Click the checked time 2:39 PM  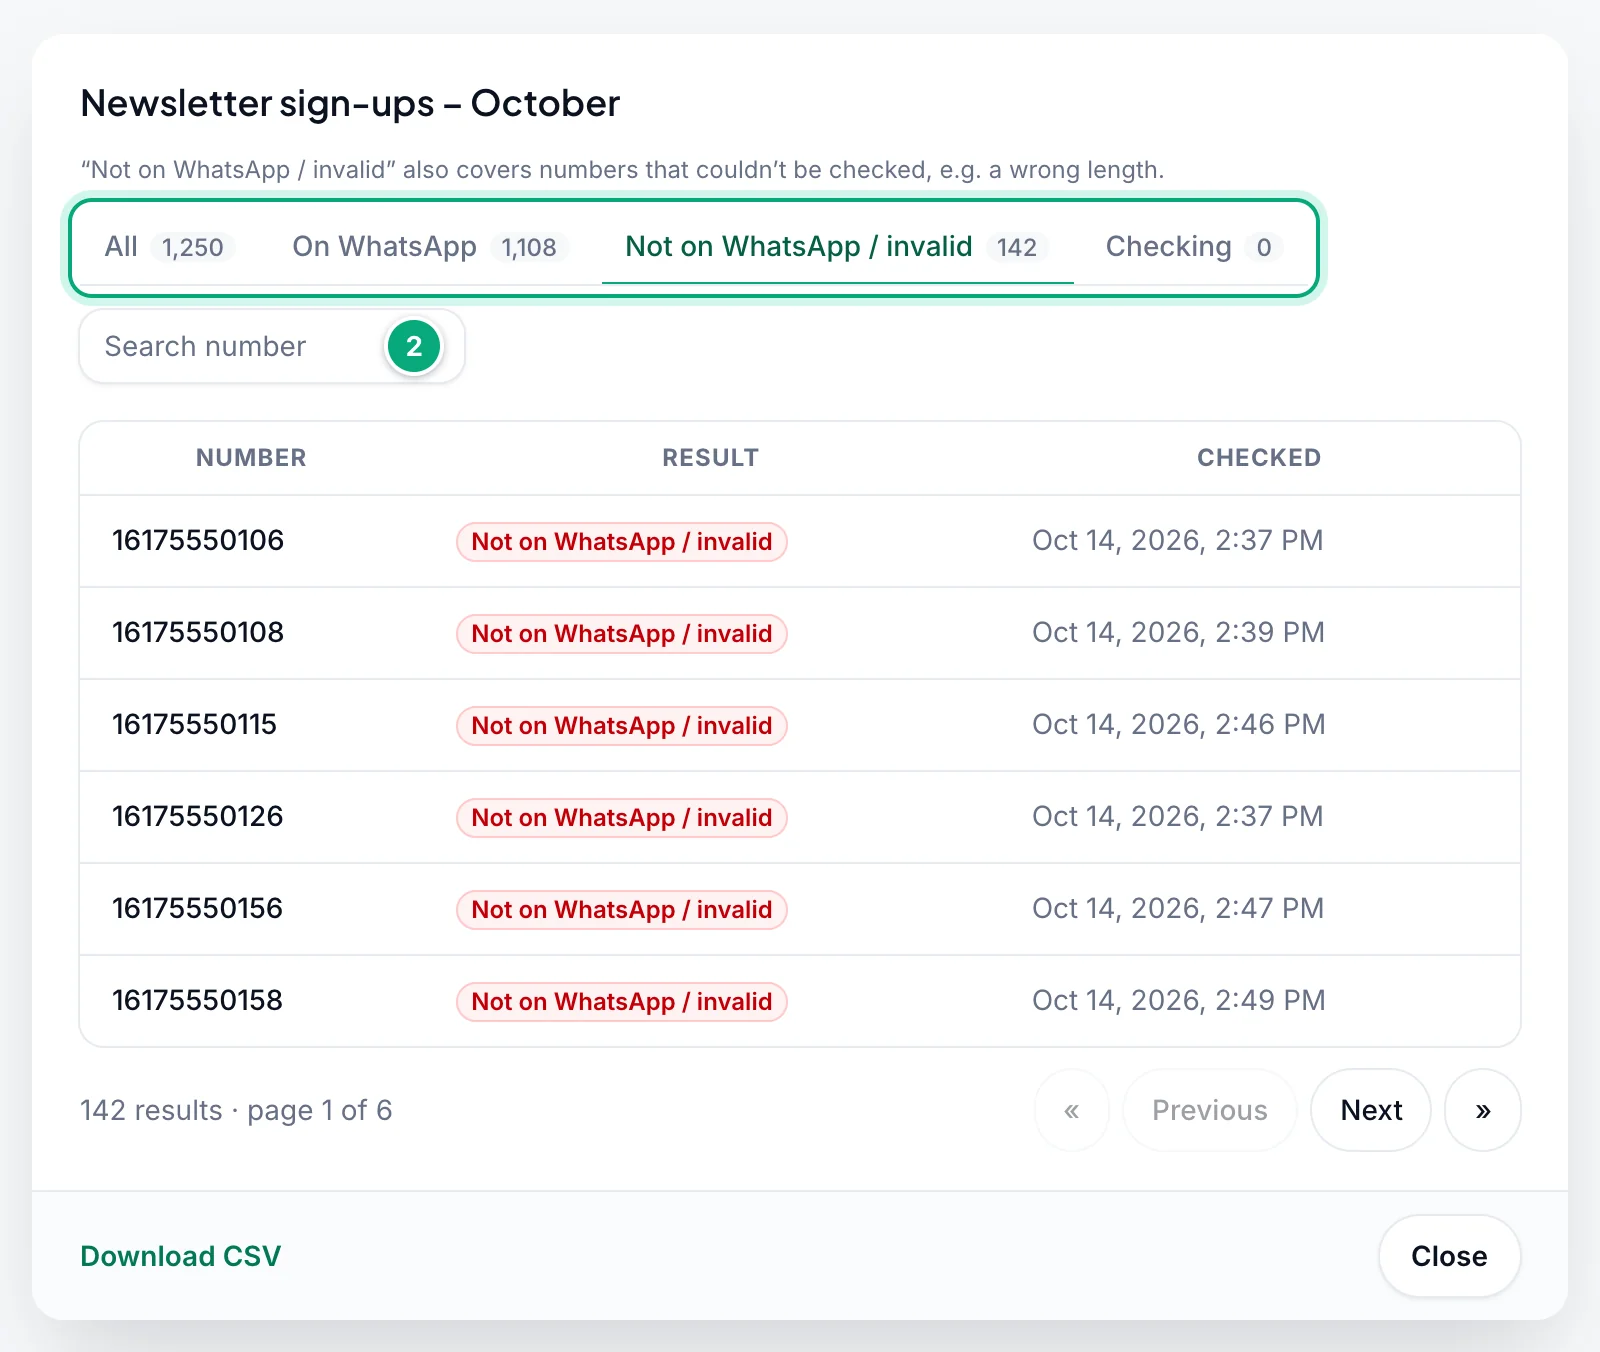(1178, 633)
